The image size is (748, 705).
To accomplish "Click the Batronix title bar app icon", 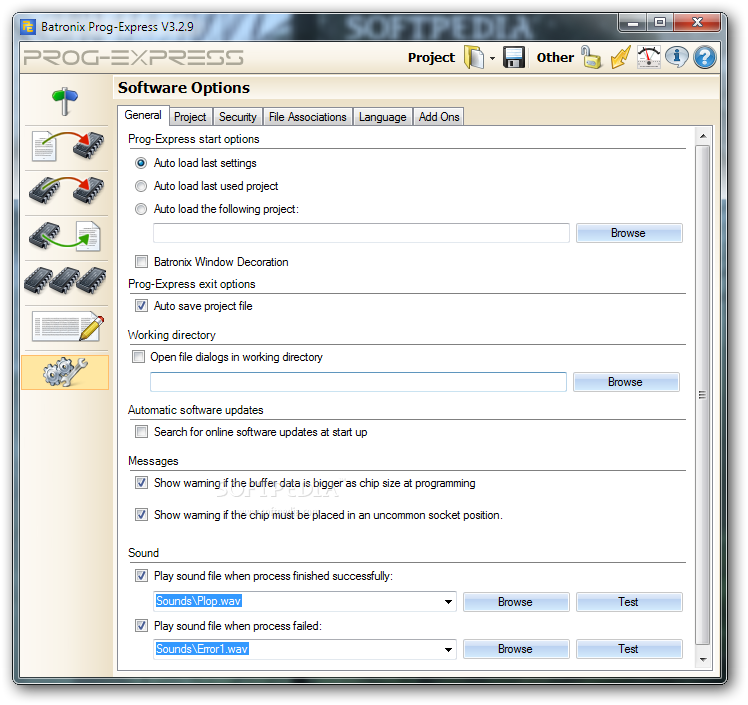I will pyautogui.click(x=28, y=27).
